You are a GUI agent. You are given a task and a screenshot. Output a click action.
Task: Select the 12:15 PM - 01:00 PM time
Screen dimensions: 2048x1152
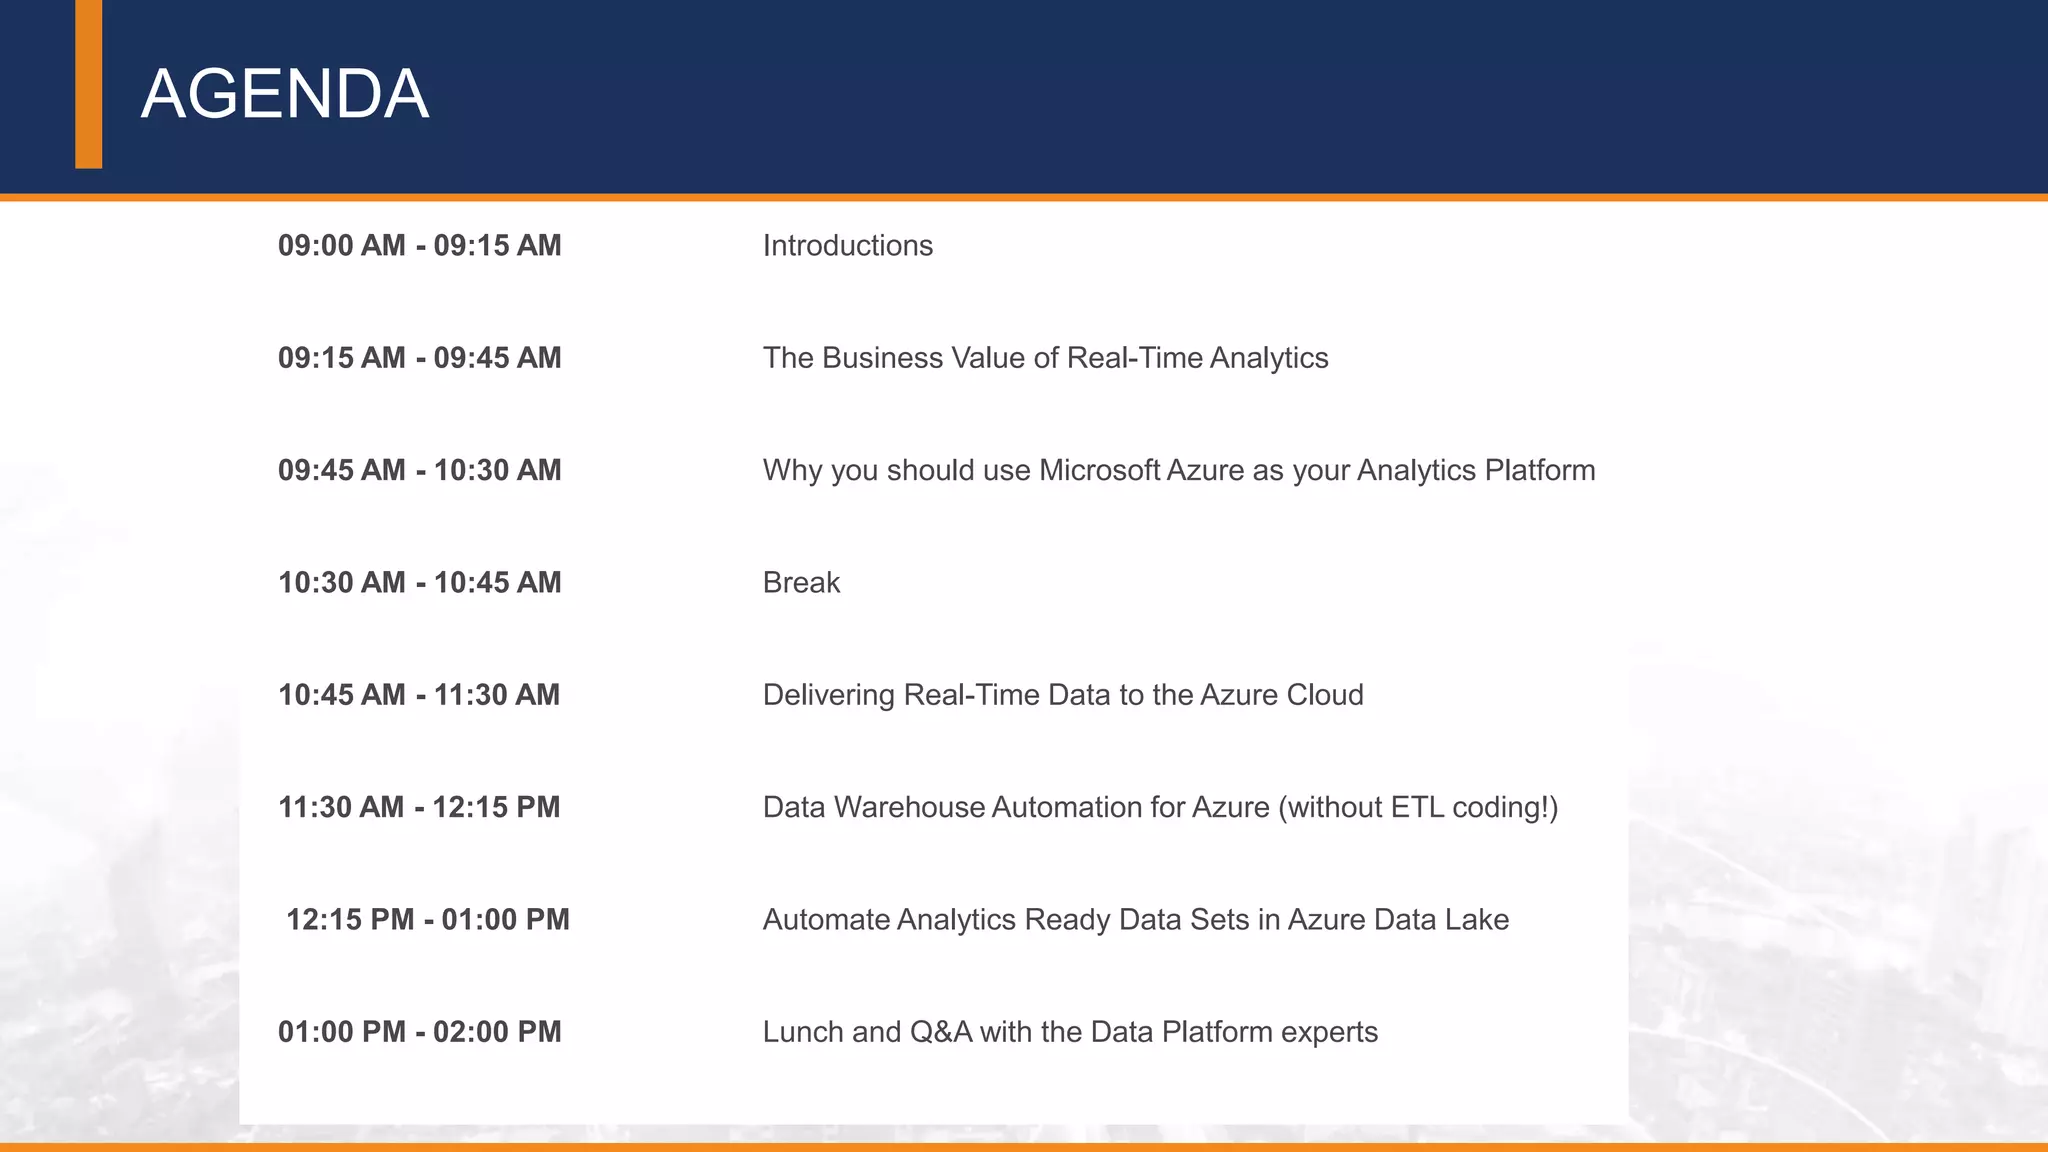click(427, 919)
